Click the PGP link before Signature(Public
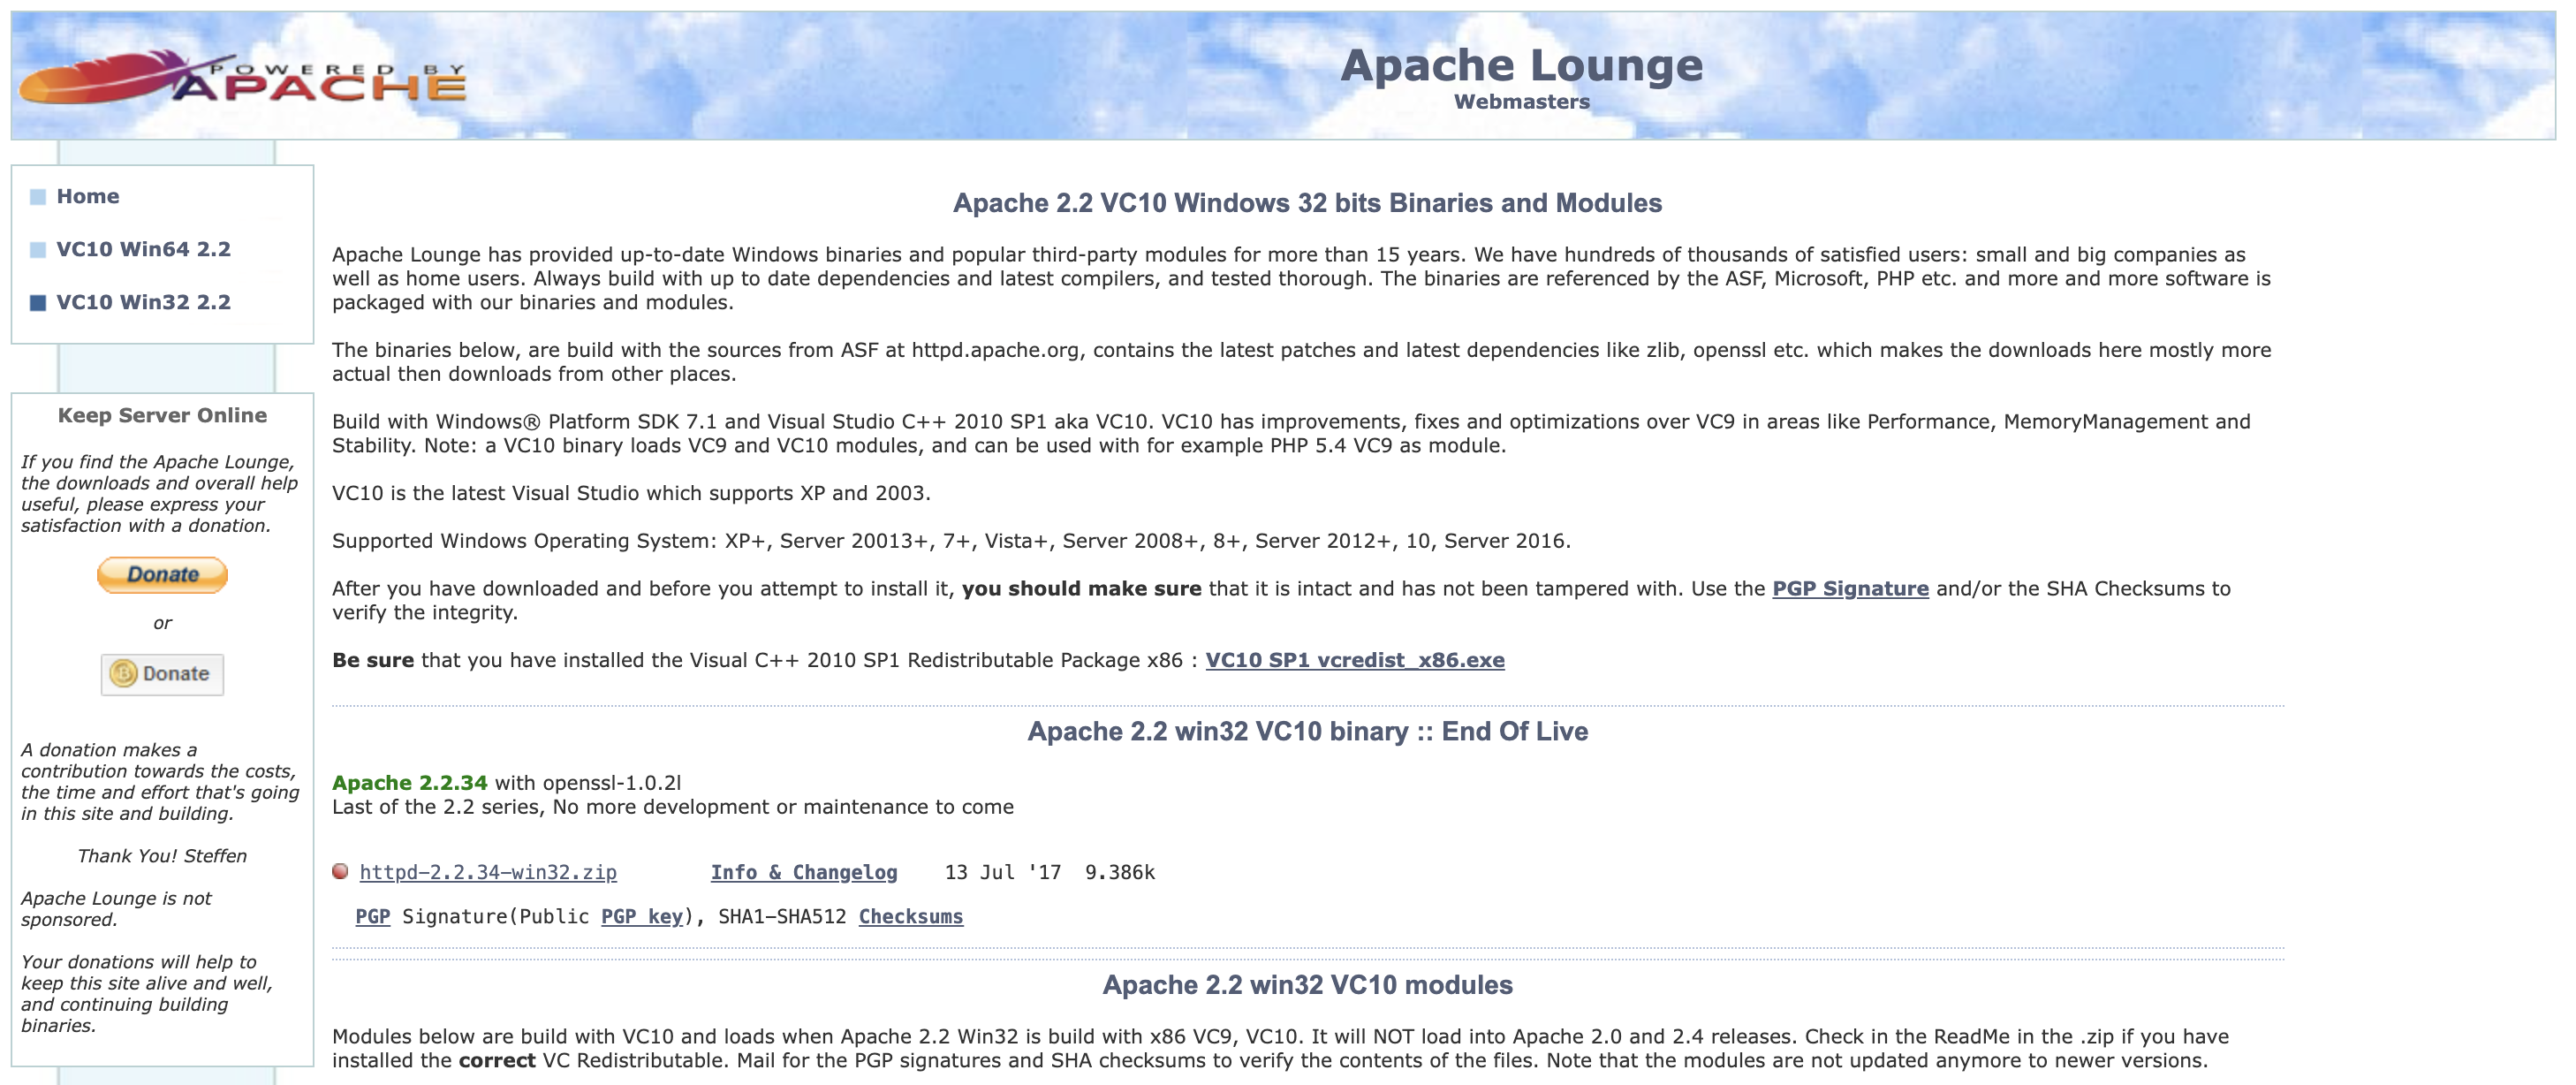Image resolution: width=2576 pixels, height=1085 pixels. 372,917
